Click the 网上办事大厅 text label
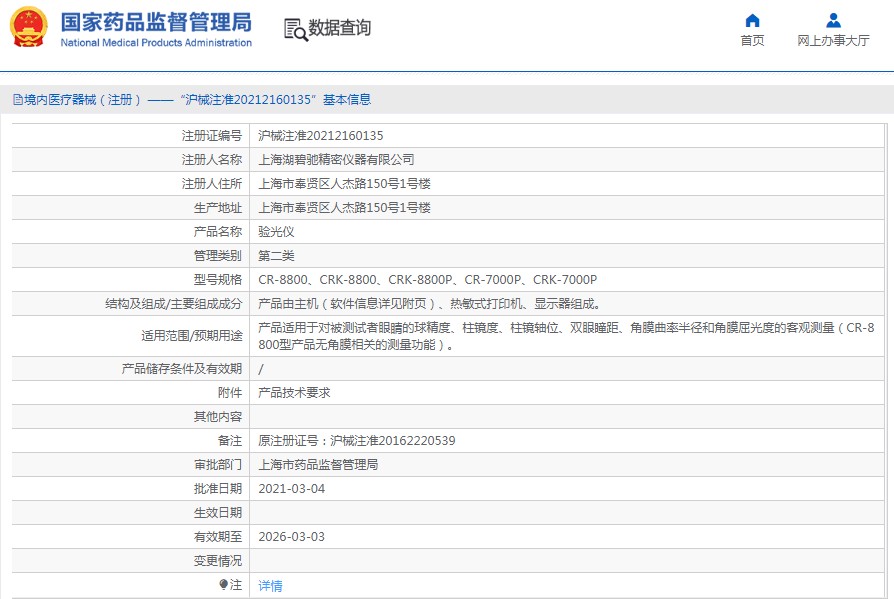The width and height of the screenshot is (894, 599). (x=833, y=40)
